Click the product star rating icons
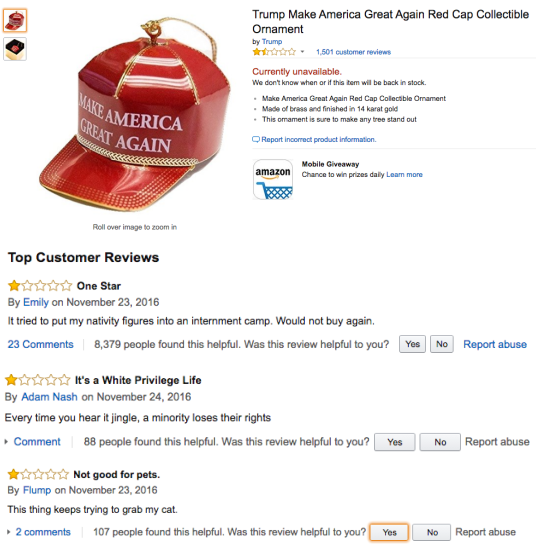The image size is (536, 558). (x=274, y=52)
